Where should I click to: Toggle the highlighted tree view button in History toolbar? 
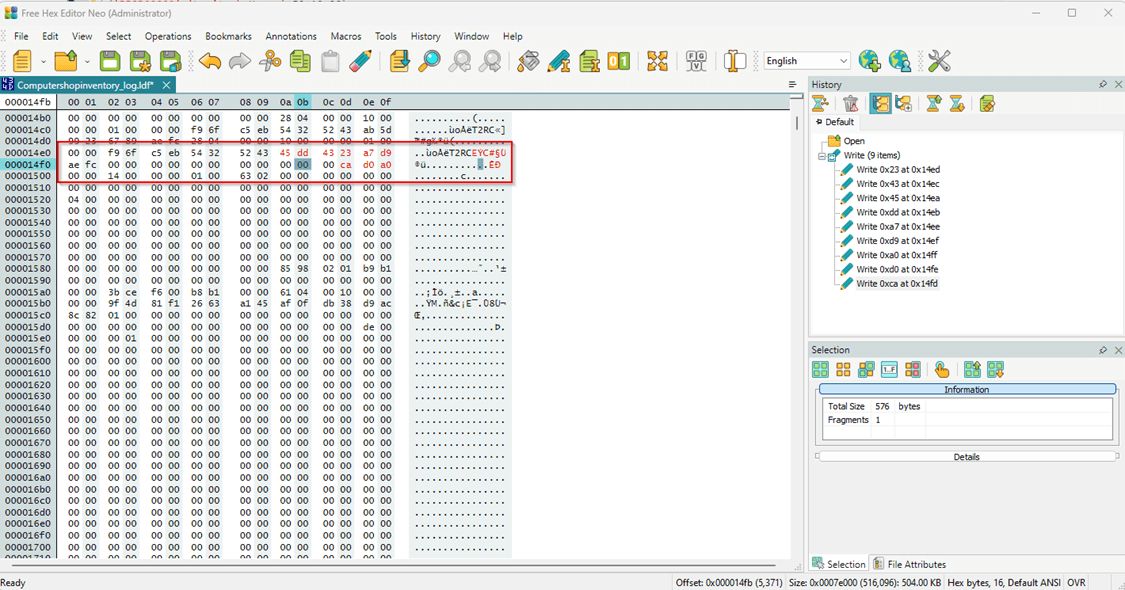[880, 103]
